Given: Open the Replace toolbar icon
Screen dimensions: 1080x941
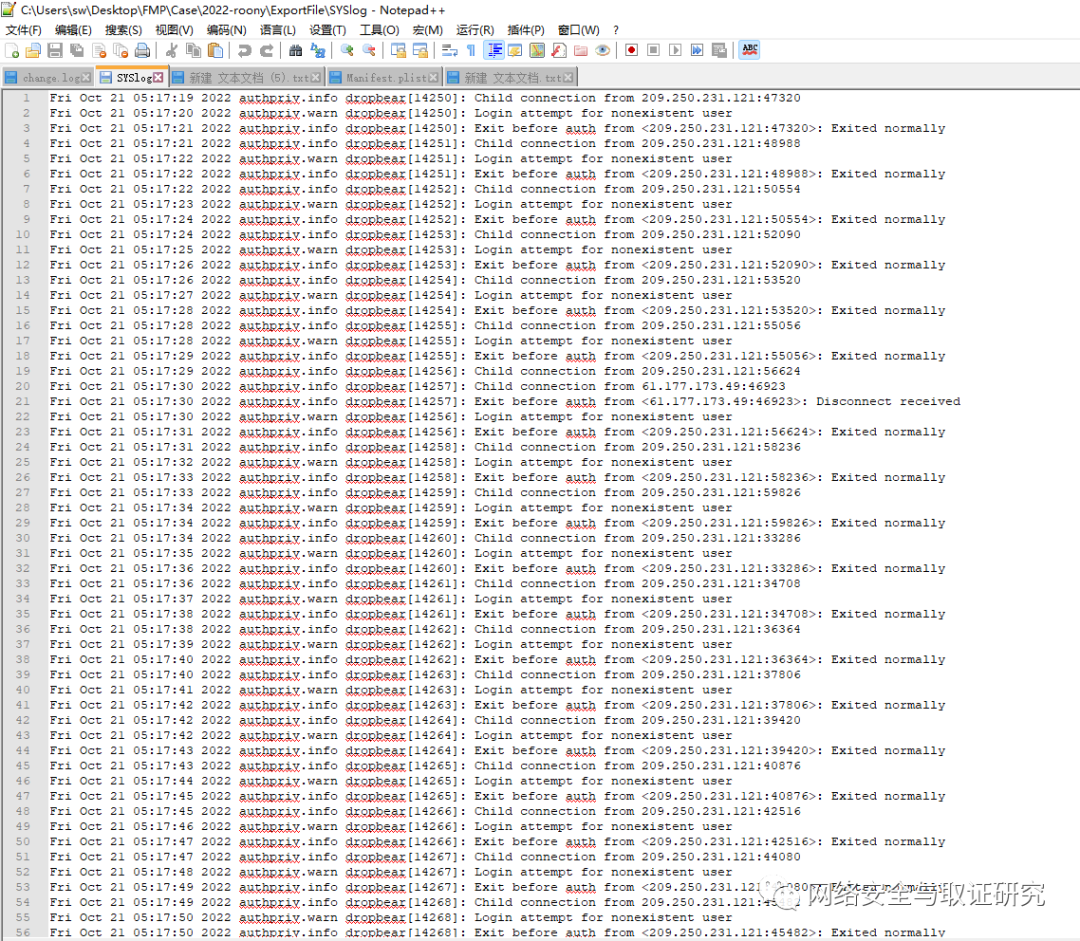Looking at the screenshot, I should point(318,50).
